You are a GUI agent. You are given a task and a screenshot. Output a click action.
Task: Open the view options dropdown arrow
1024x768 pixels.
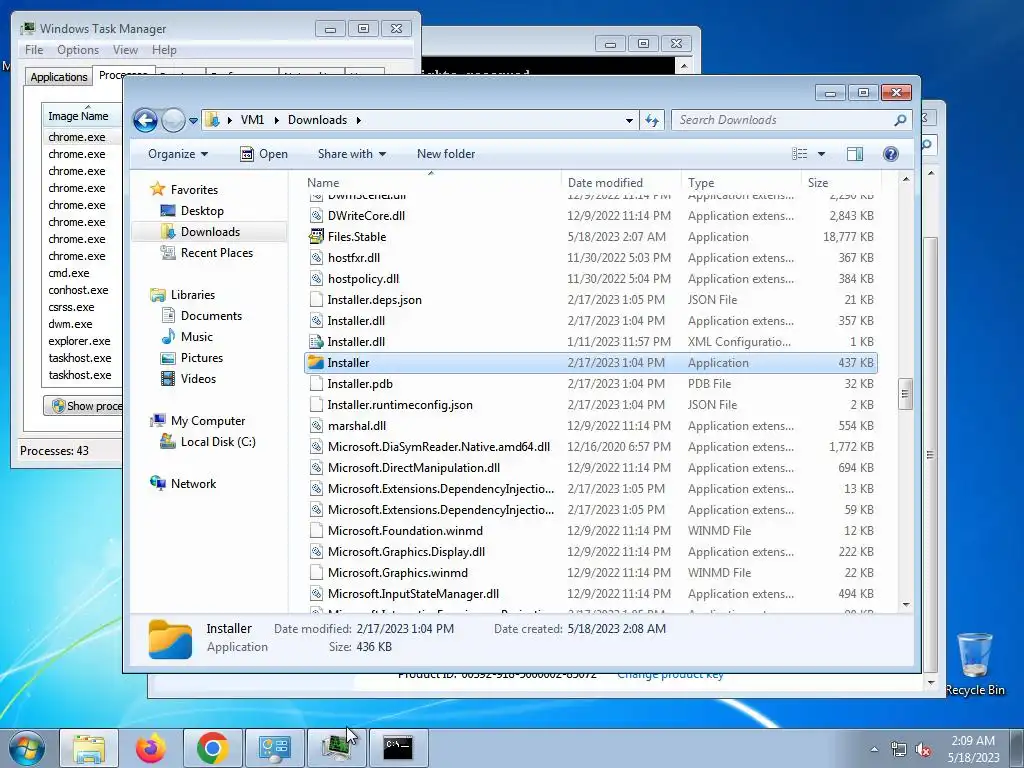tap(822, 154)
